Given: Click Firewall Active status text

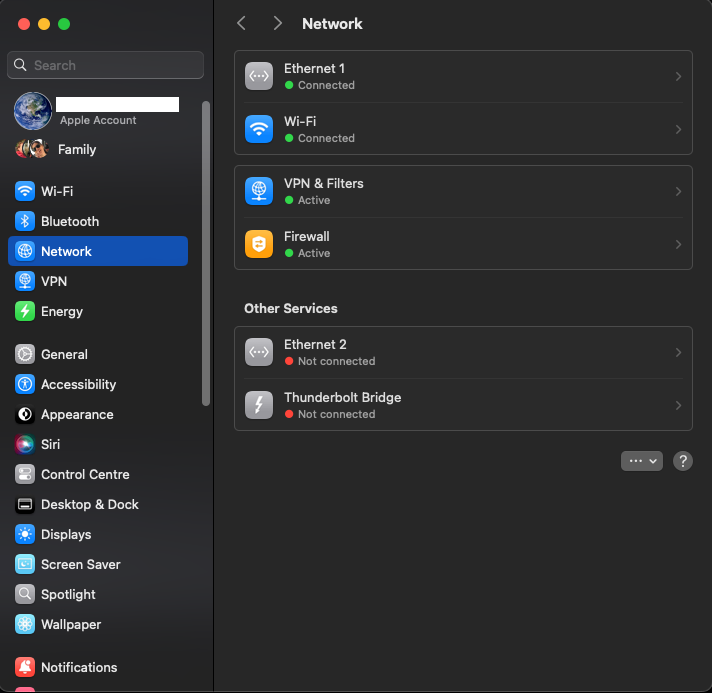Looking at the screenshot, I should (314, 253).
